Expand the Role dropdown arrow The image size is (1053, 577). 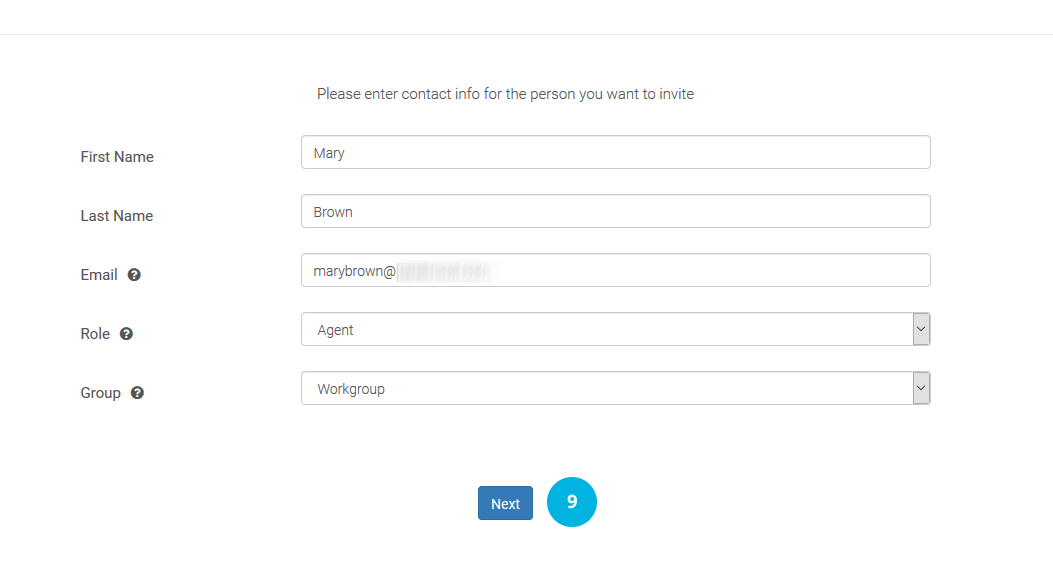click(921, 329)
